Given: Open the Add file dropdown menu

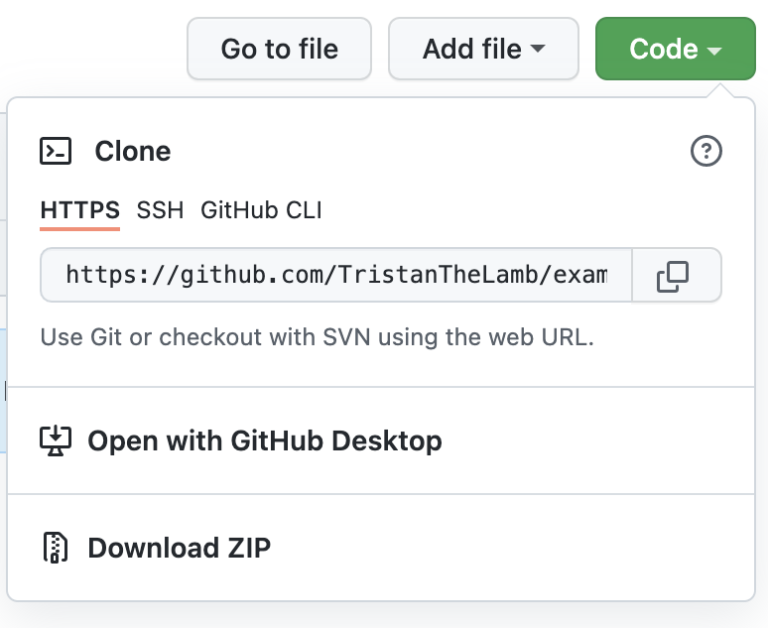Looking at the screenshot, I should click(x=483, y=48).
